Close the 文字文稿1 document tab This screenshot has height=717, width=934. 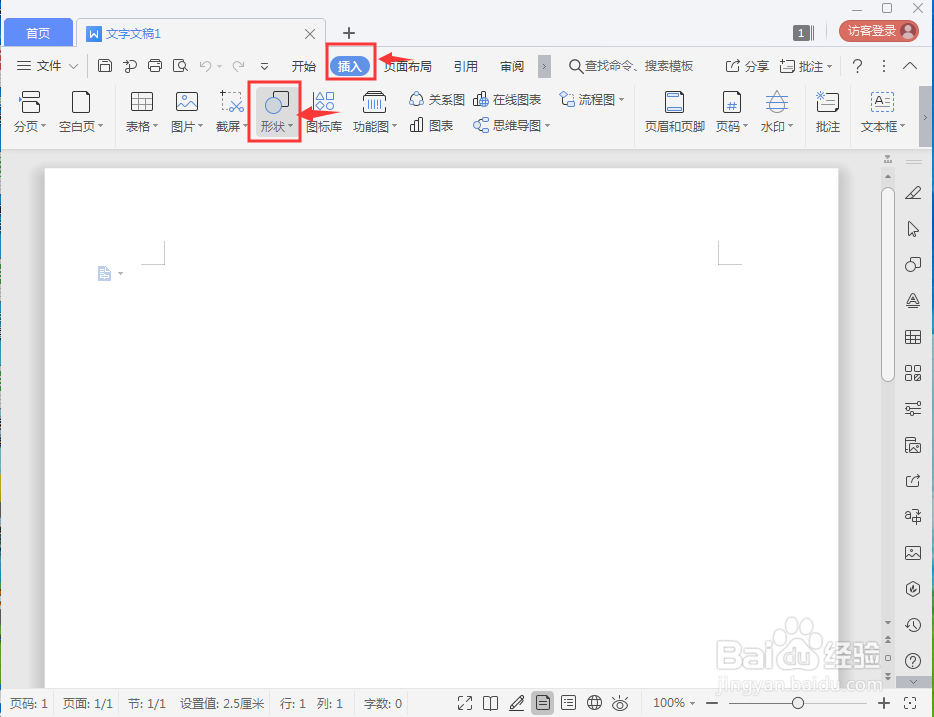click(x=310, y=34)
